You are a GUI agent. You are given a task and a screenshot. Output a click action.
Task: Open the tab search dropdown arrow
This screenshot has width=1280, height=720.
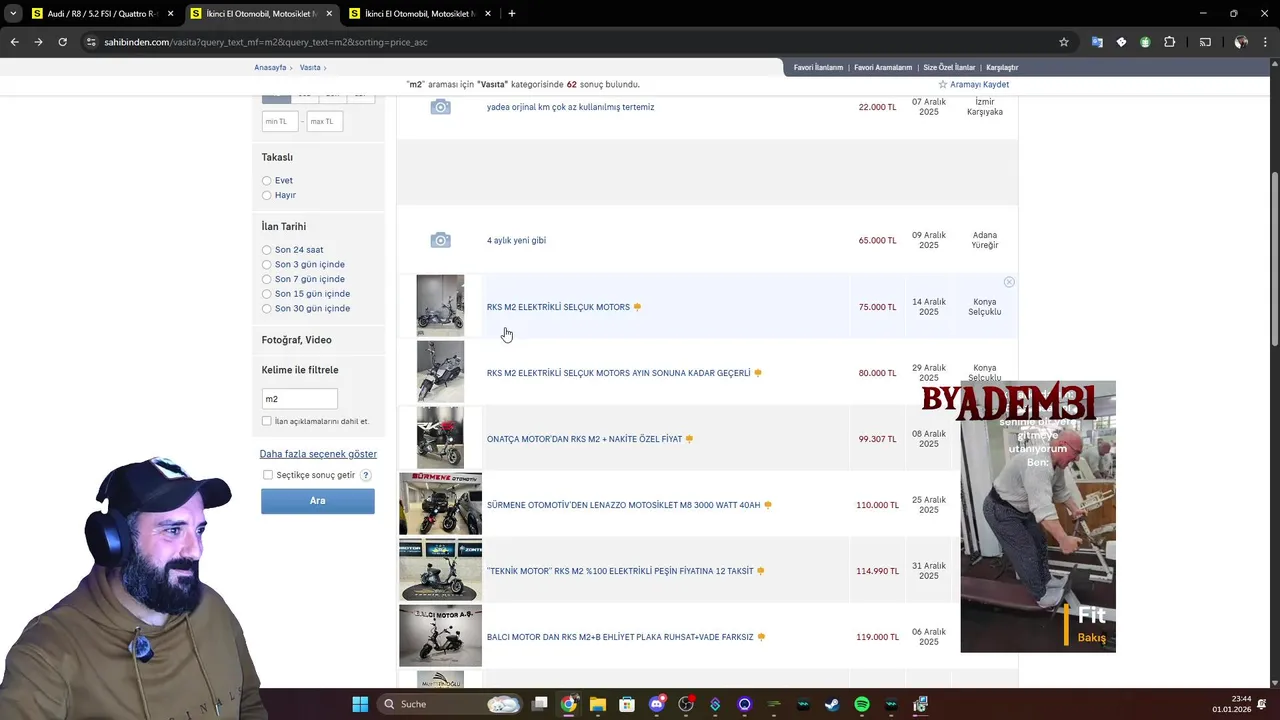pos(13,14)
